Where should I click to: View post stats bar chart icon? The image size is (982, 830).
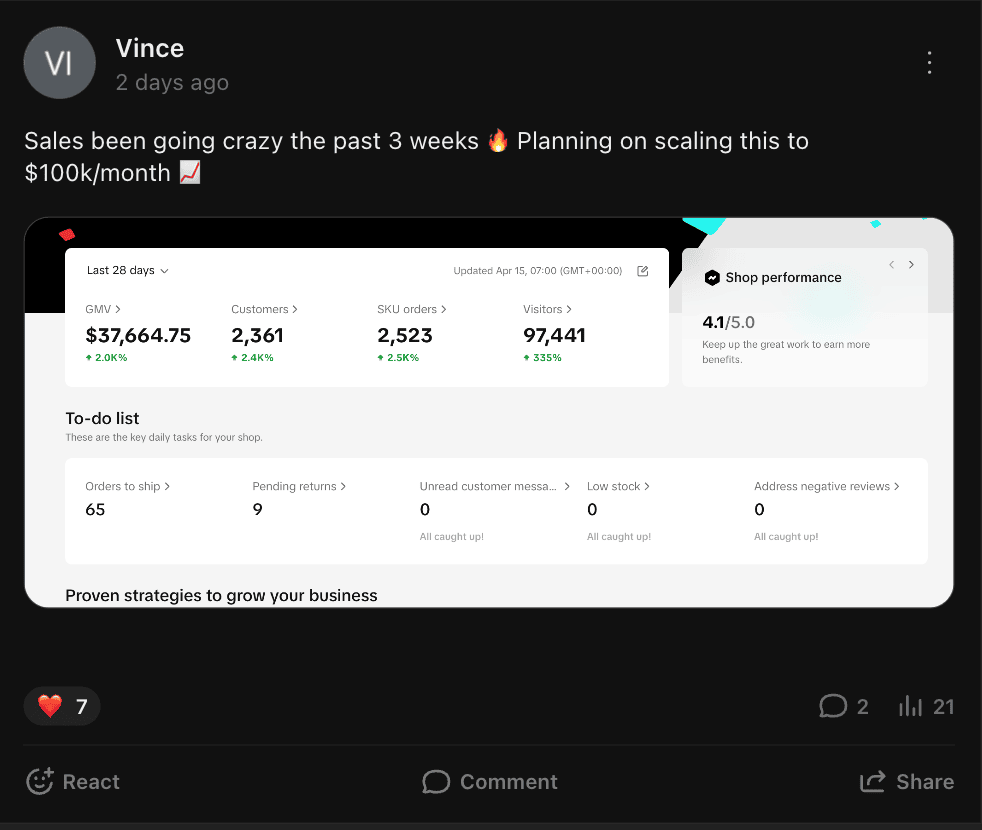click(911, 707)
